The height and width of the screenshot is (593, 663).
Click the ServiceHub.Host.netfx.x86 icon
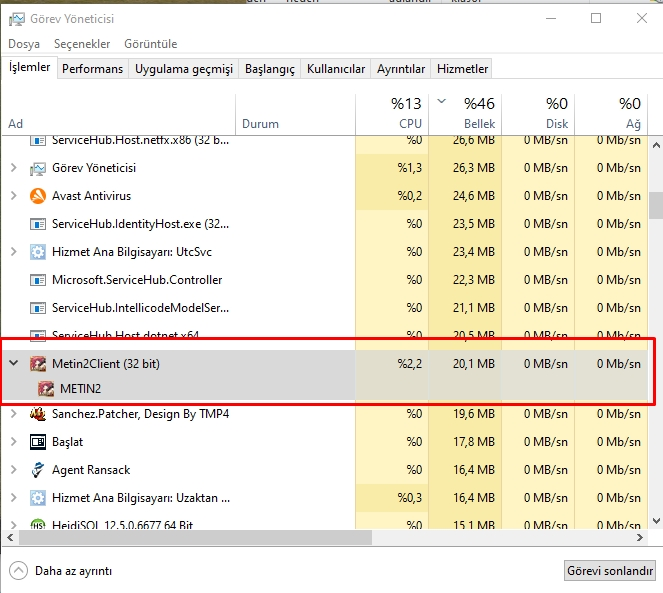click(38, 140)
